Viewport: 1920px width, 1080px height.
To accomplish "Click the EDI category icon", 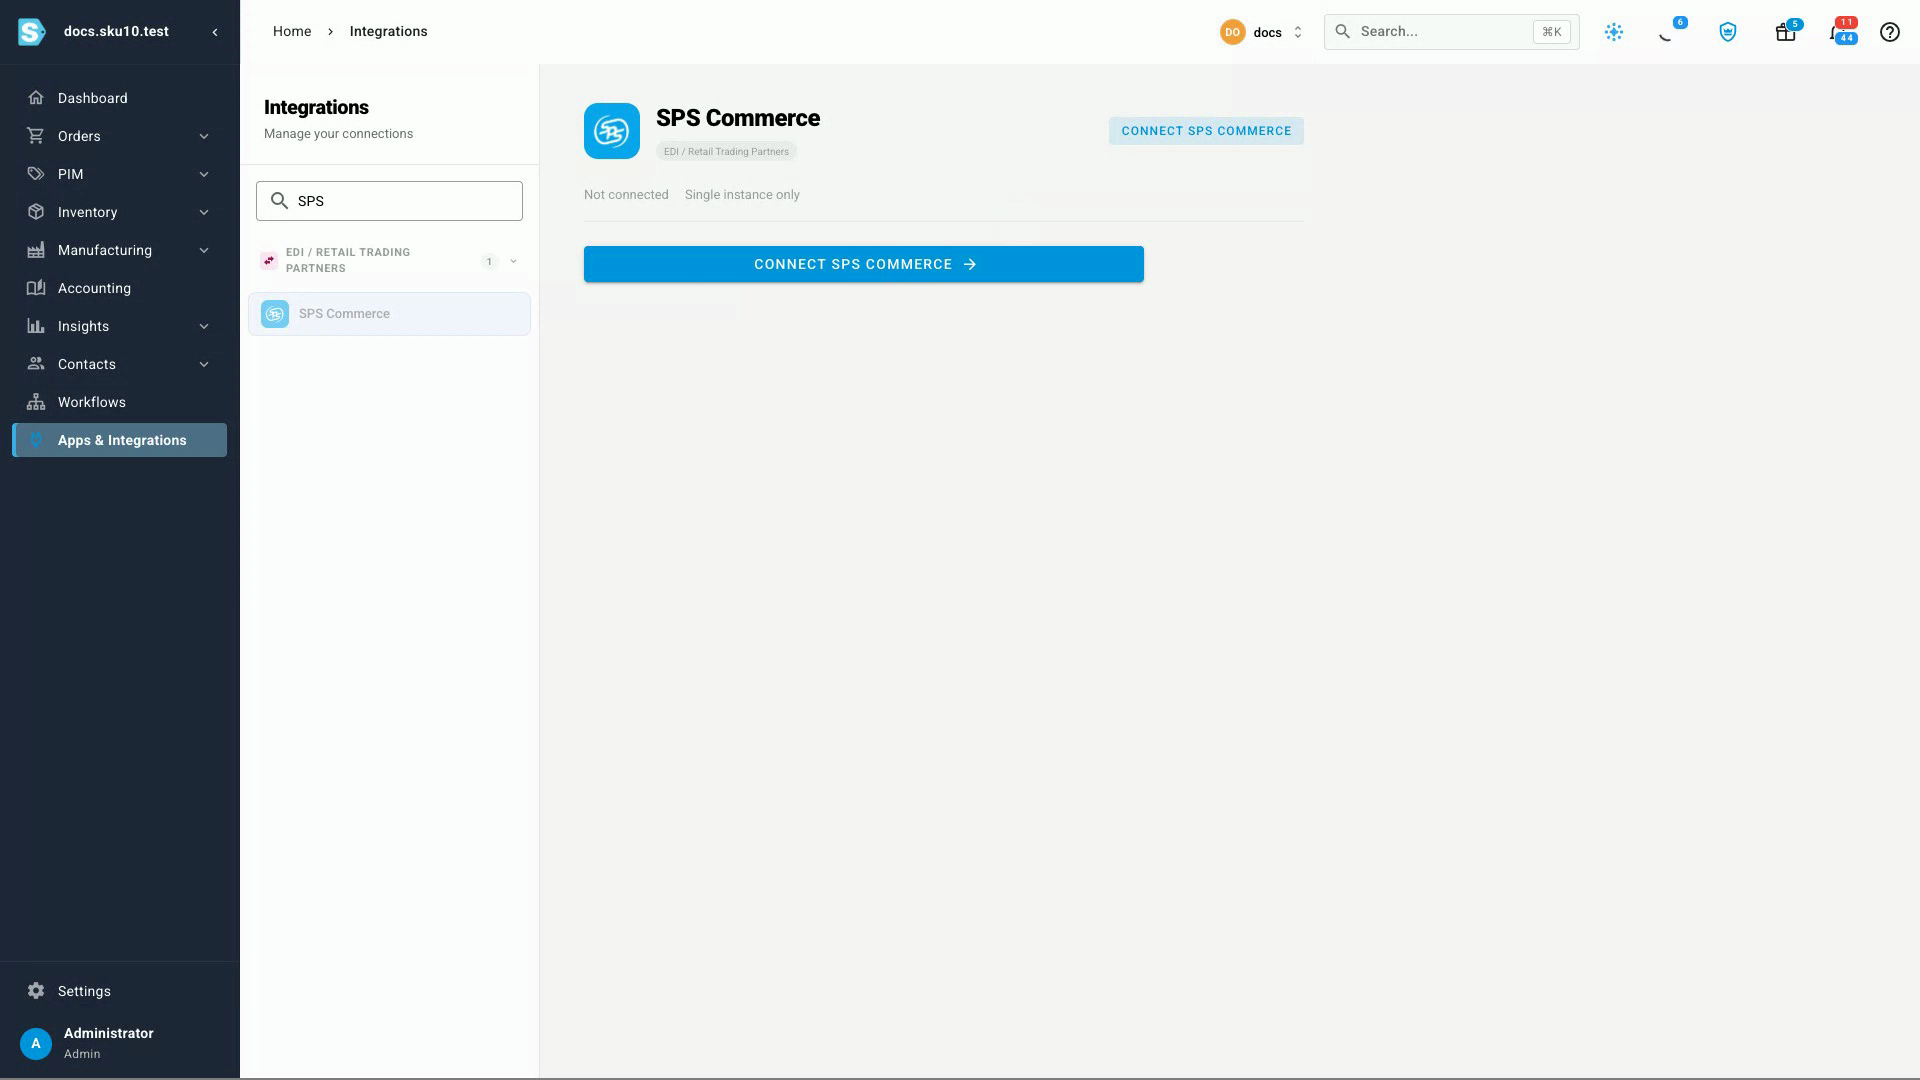I will (x=269, y=261).
